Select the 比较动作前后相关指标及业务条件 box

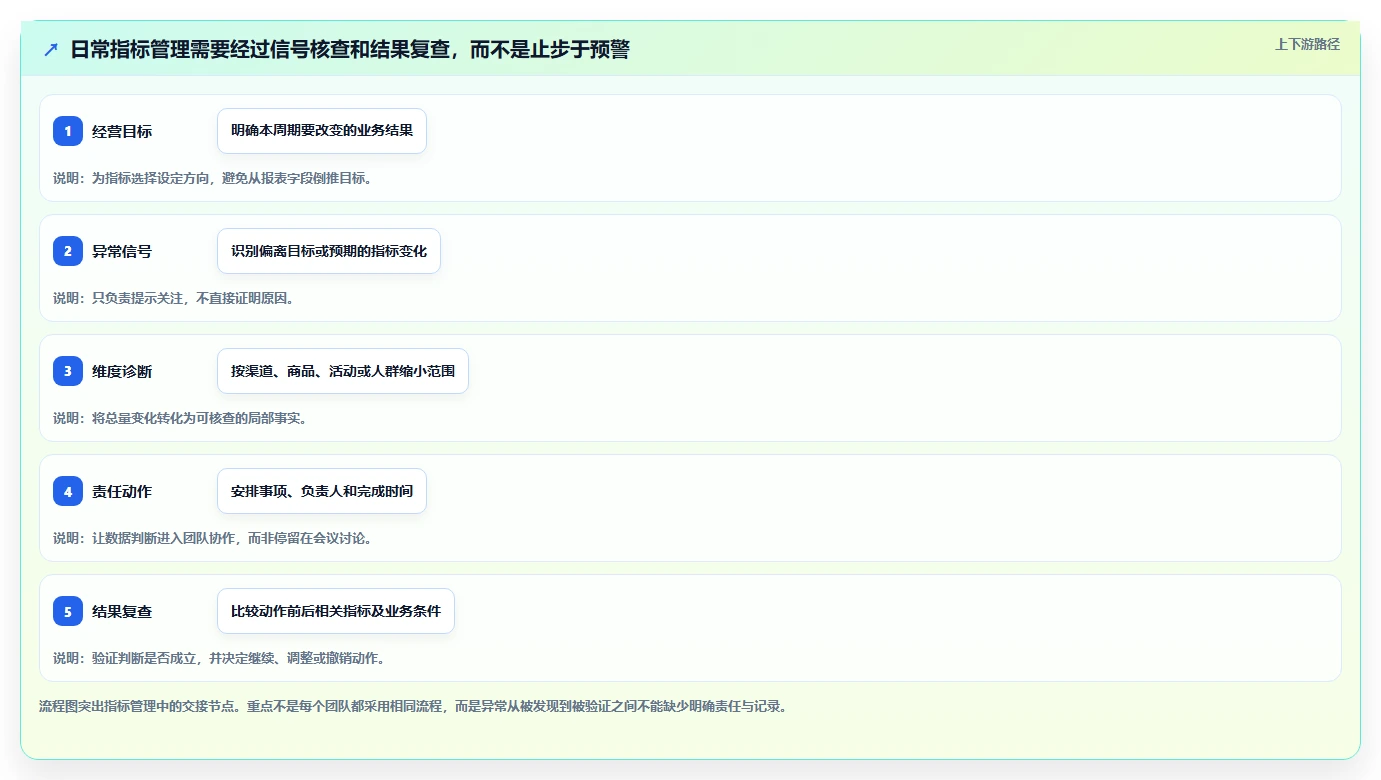coord(336,611)
